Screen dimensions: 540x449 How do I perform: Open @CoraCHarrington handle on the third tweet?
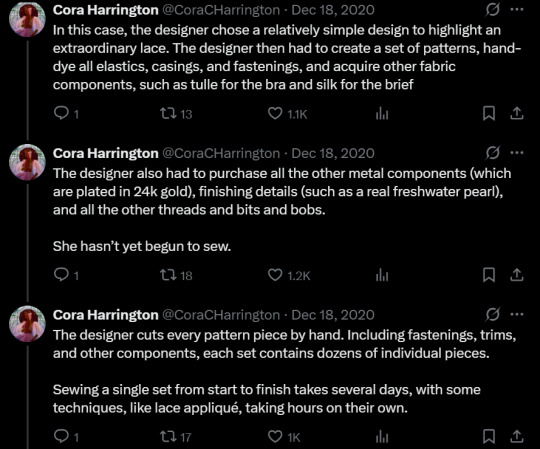click(221, 315)
